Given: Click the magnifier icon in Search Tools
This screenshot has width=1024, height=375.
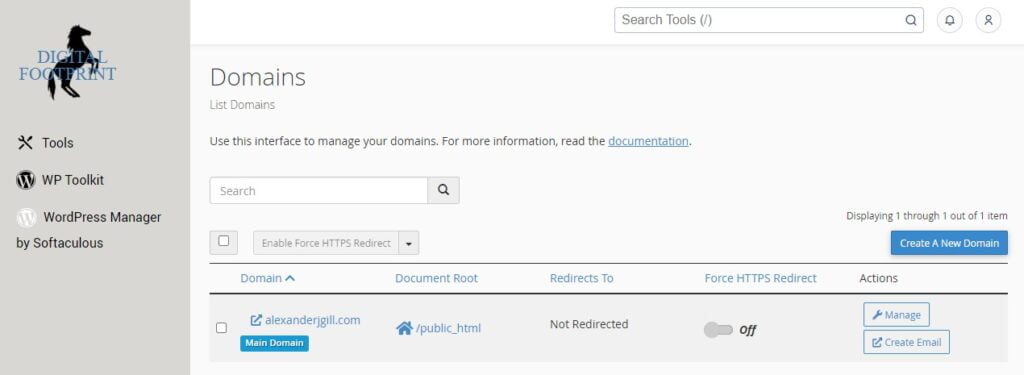Looking at the screenshot, I should click(x=910, y=20).
